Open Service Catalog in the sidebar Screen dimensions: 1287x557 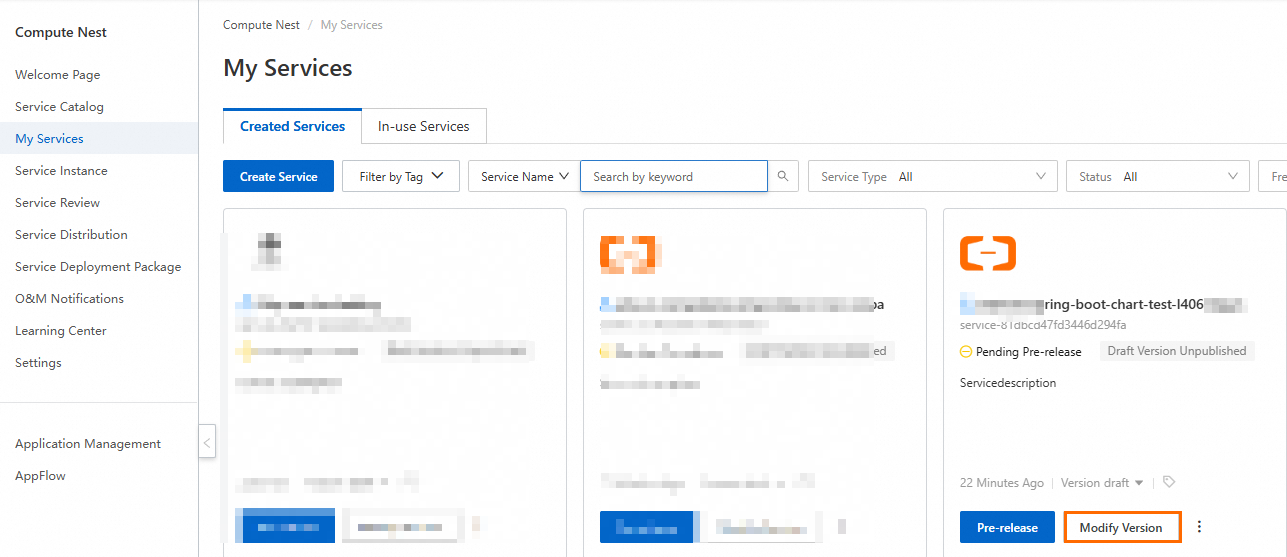tap(59, 106)
